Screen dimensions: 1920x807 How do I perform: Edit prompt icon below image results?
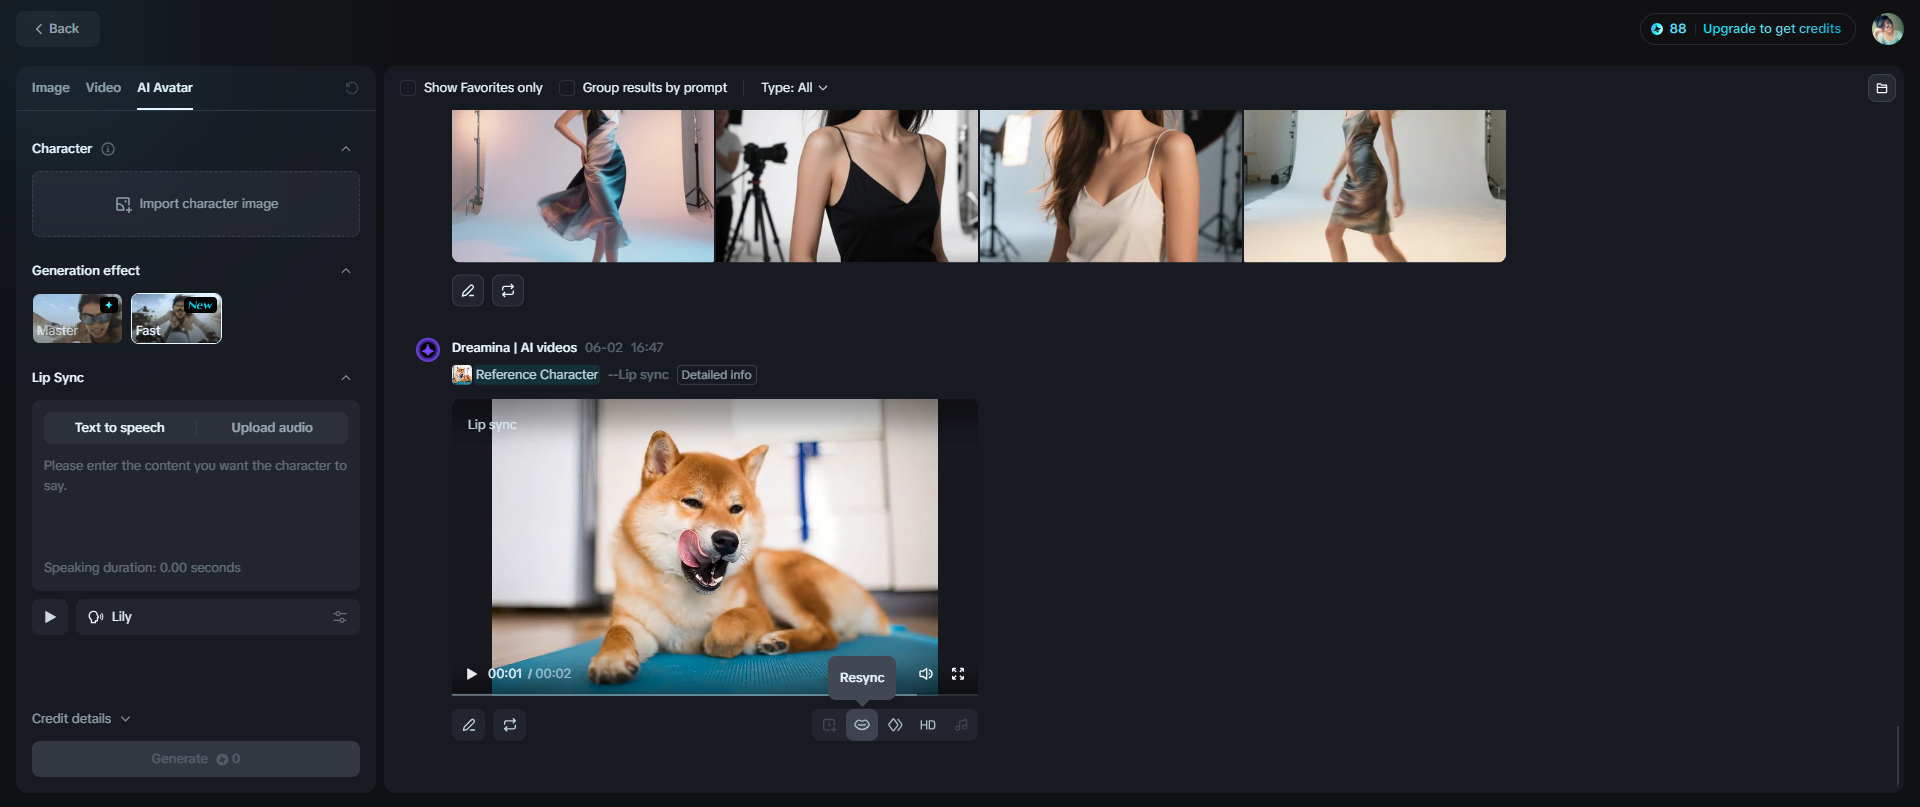(468, 291)
